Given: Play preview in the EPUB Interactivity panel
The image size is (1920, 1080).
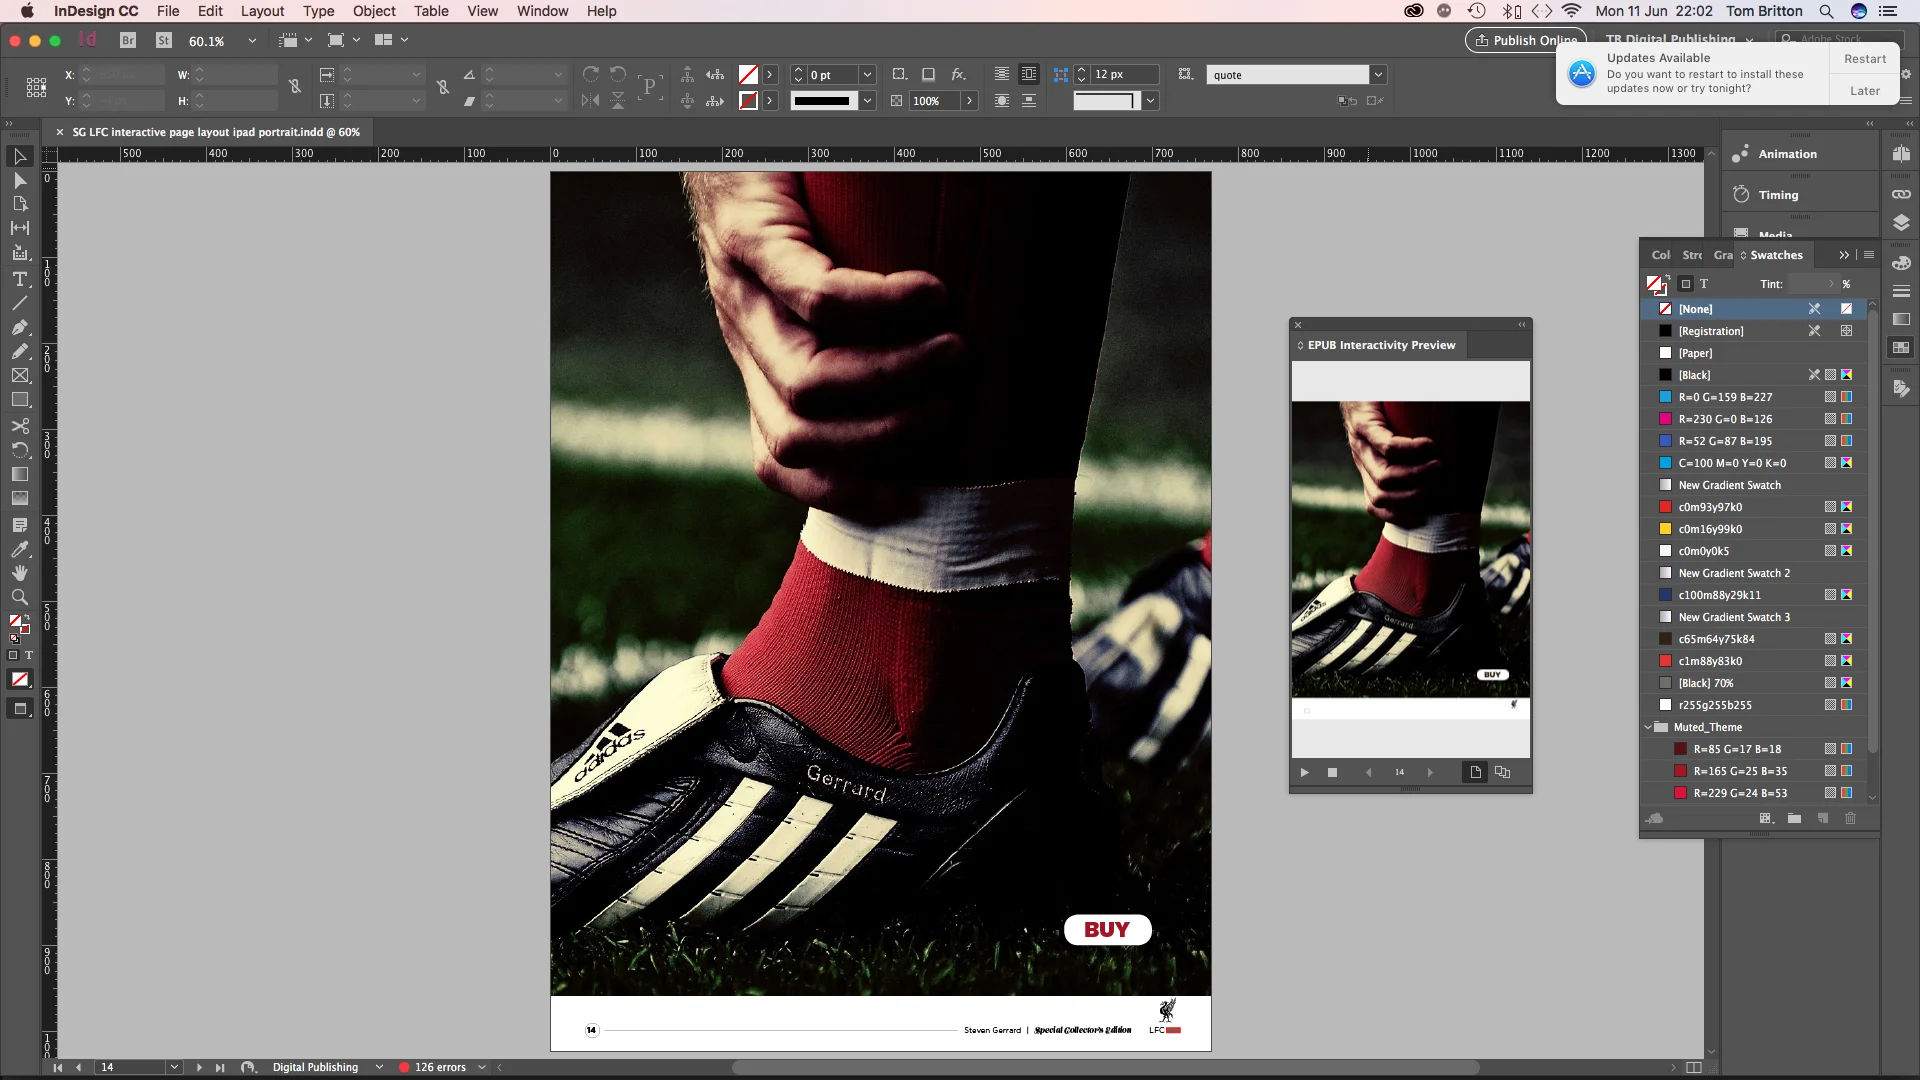Looking at the screenshot, I should (1304, 772).
